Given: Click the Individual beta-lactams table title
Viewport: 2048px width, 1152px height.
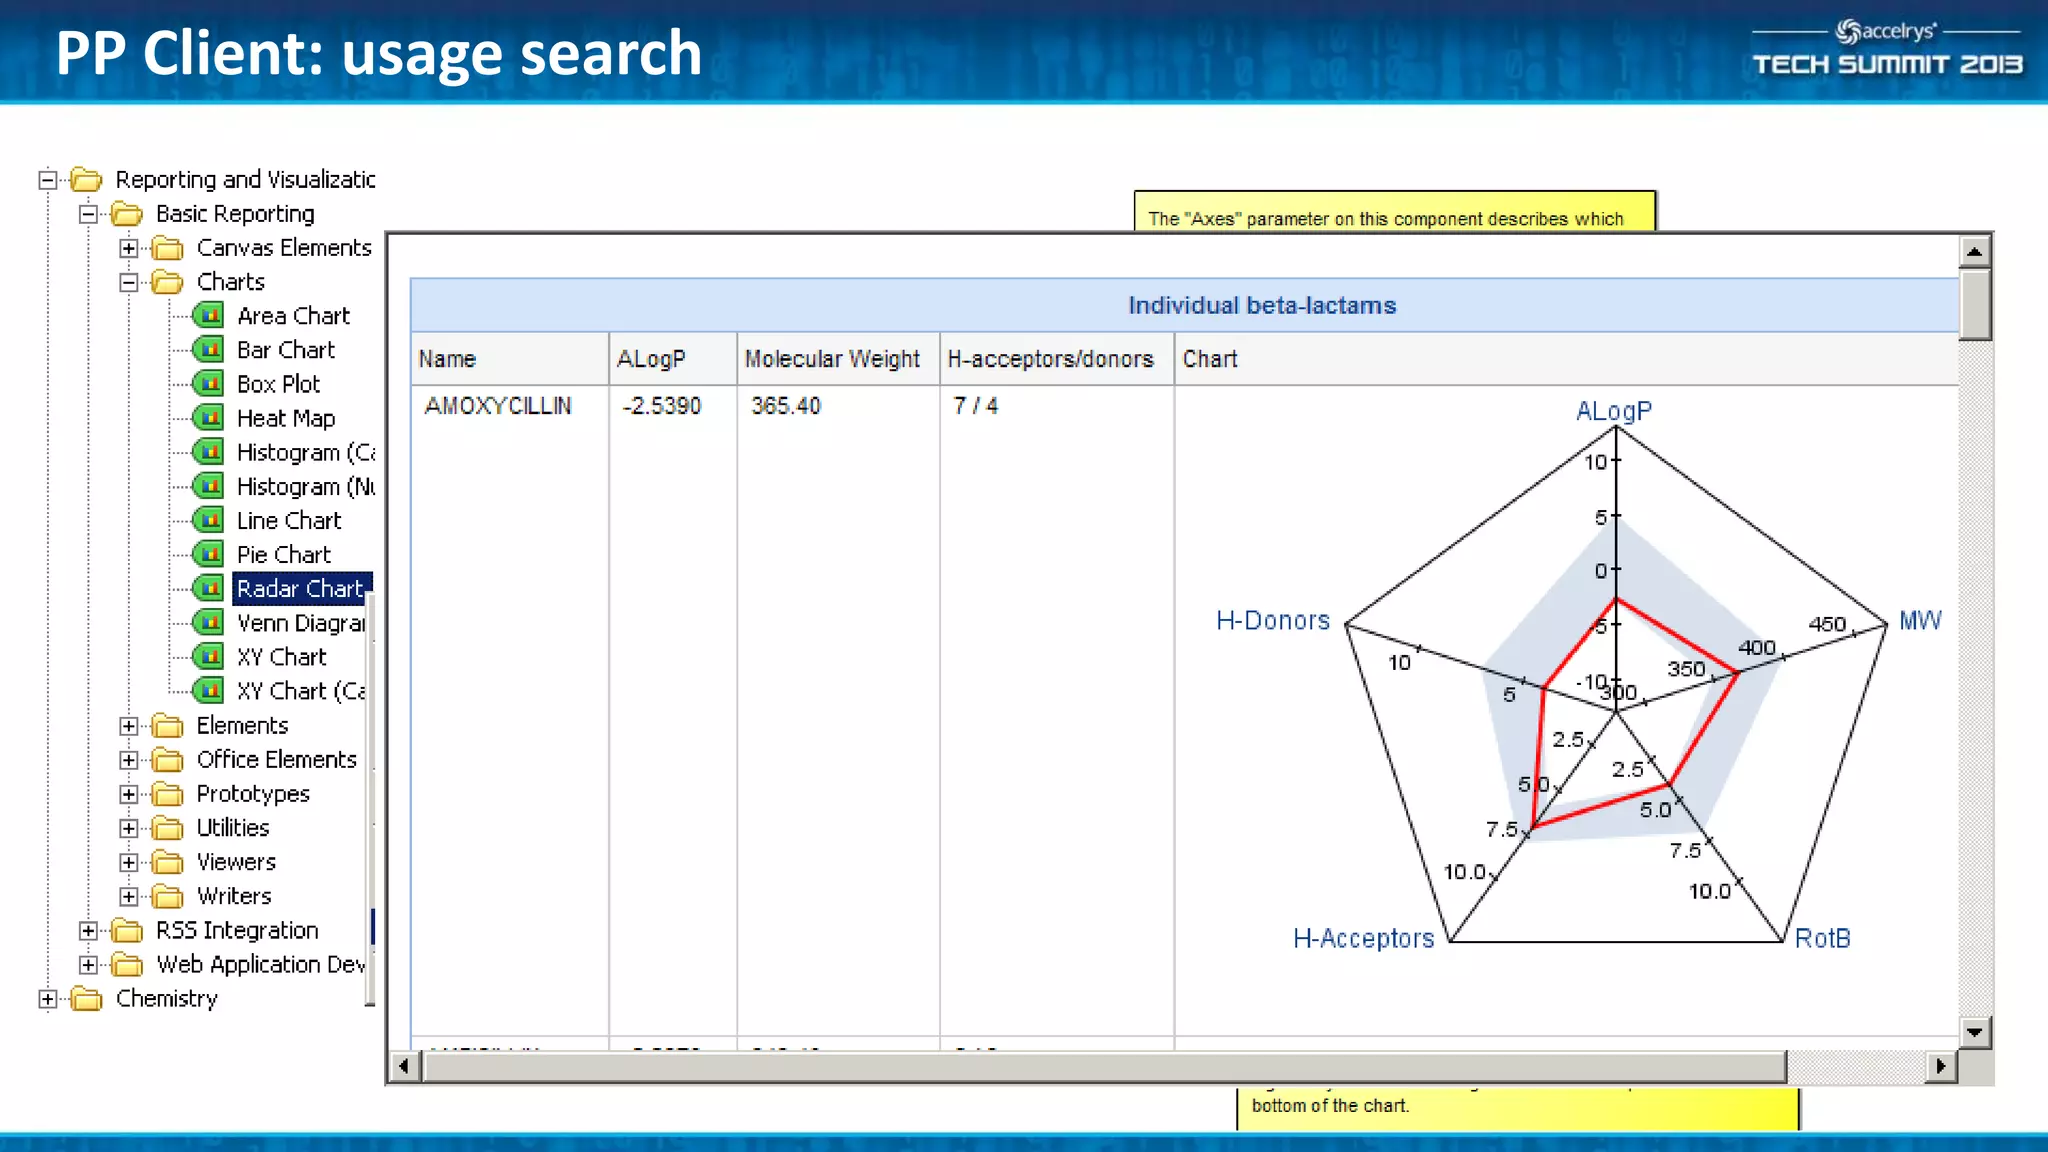Looking at the screenshot, I should (1262, 306).
